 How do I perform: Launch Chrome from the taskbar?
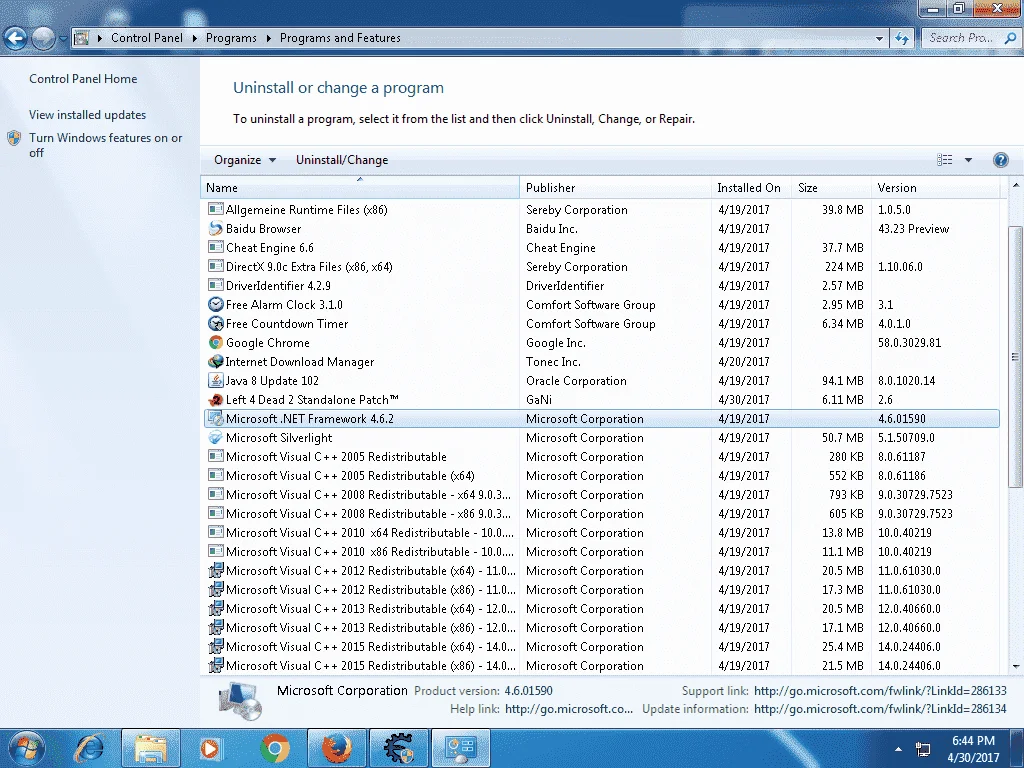coord(275,748)
